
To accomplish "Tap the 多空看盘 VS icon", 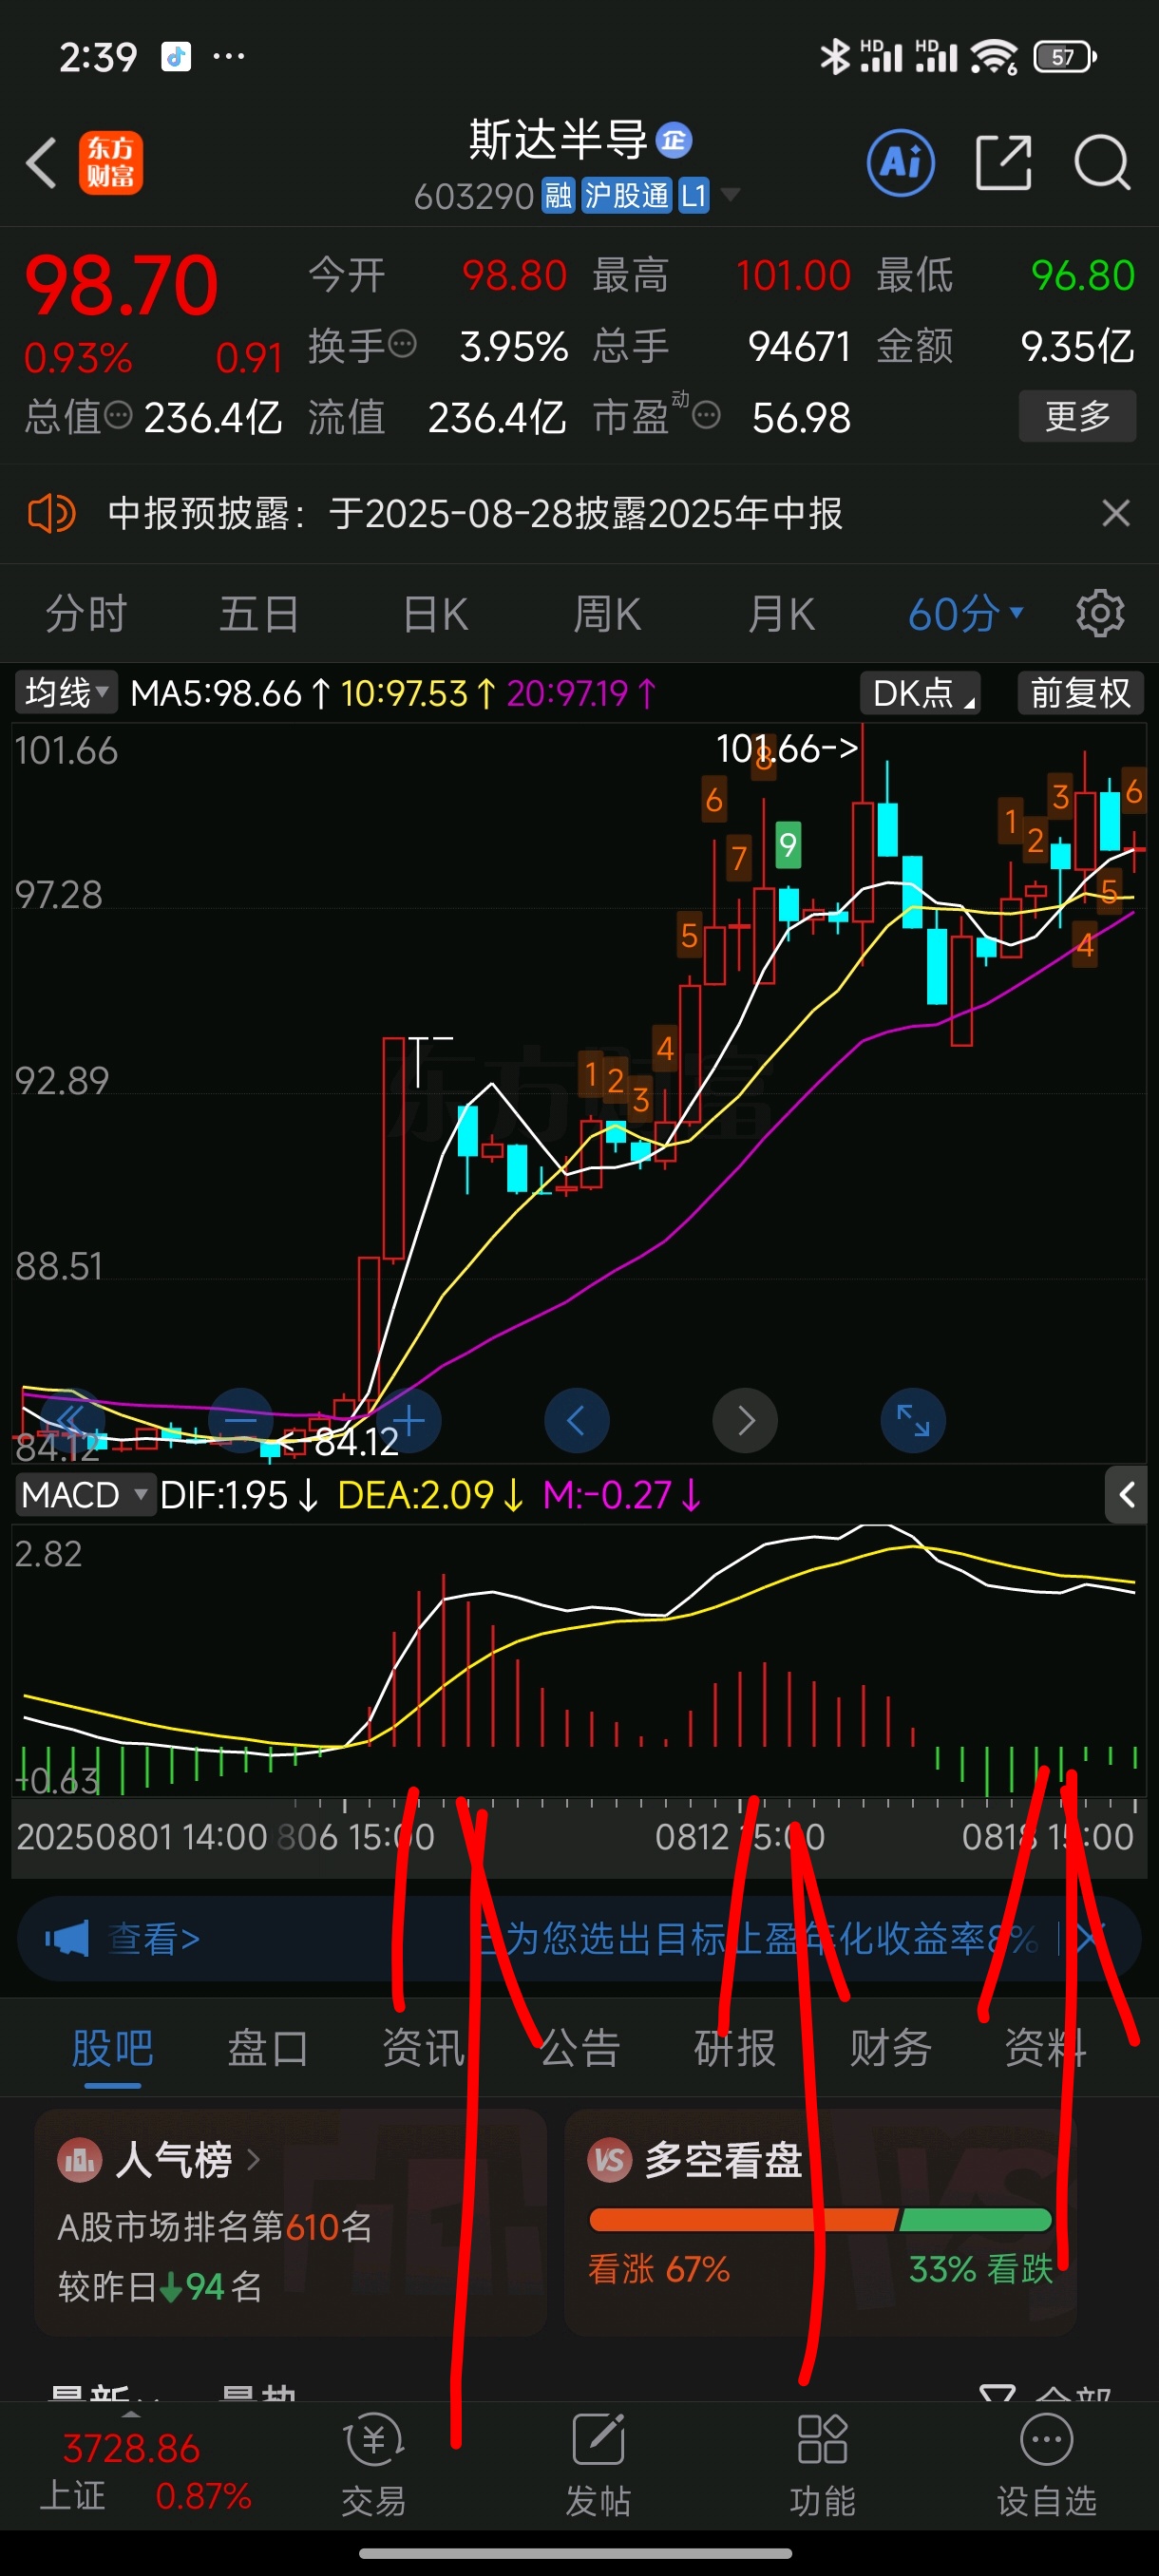I will [x=609, y=2160].
